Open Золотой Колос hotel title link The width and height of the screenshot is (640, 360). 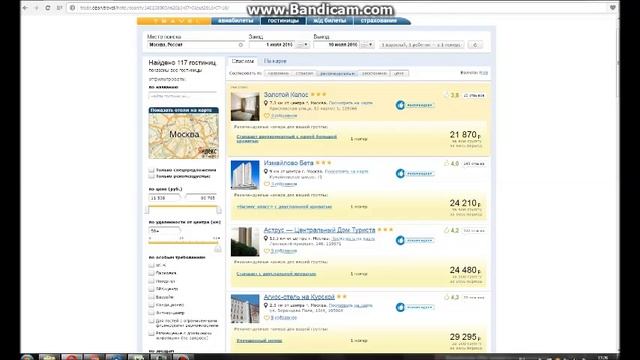click(286, 95)
